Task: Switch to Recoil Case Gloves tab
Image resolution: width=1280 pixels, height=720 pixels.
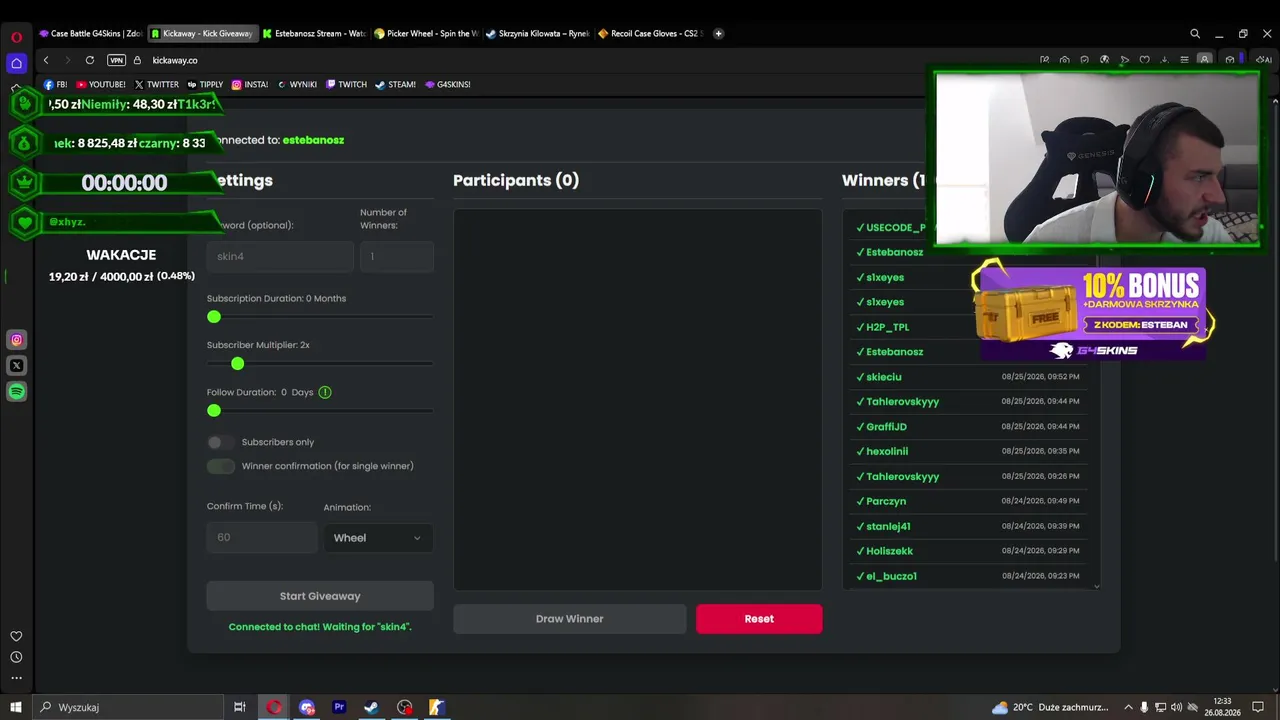Action: [x=650, y=33]
